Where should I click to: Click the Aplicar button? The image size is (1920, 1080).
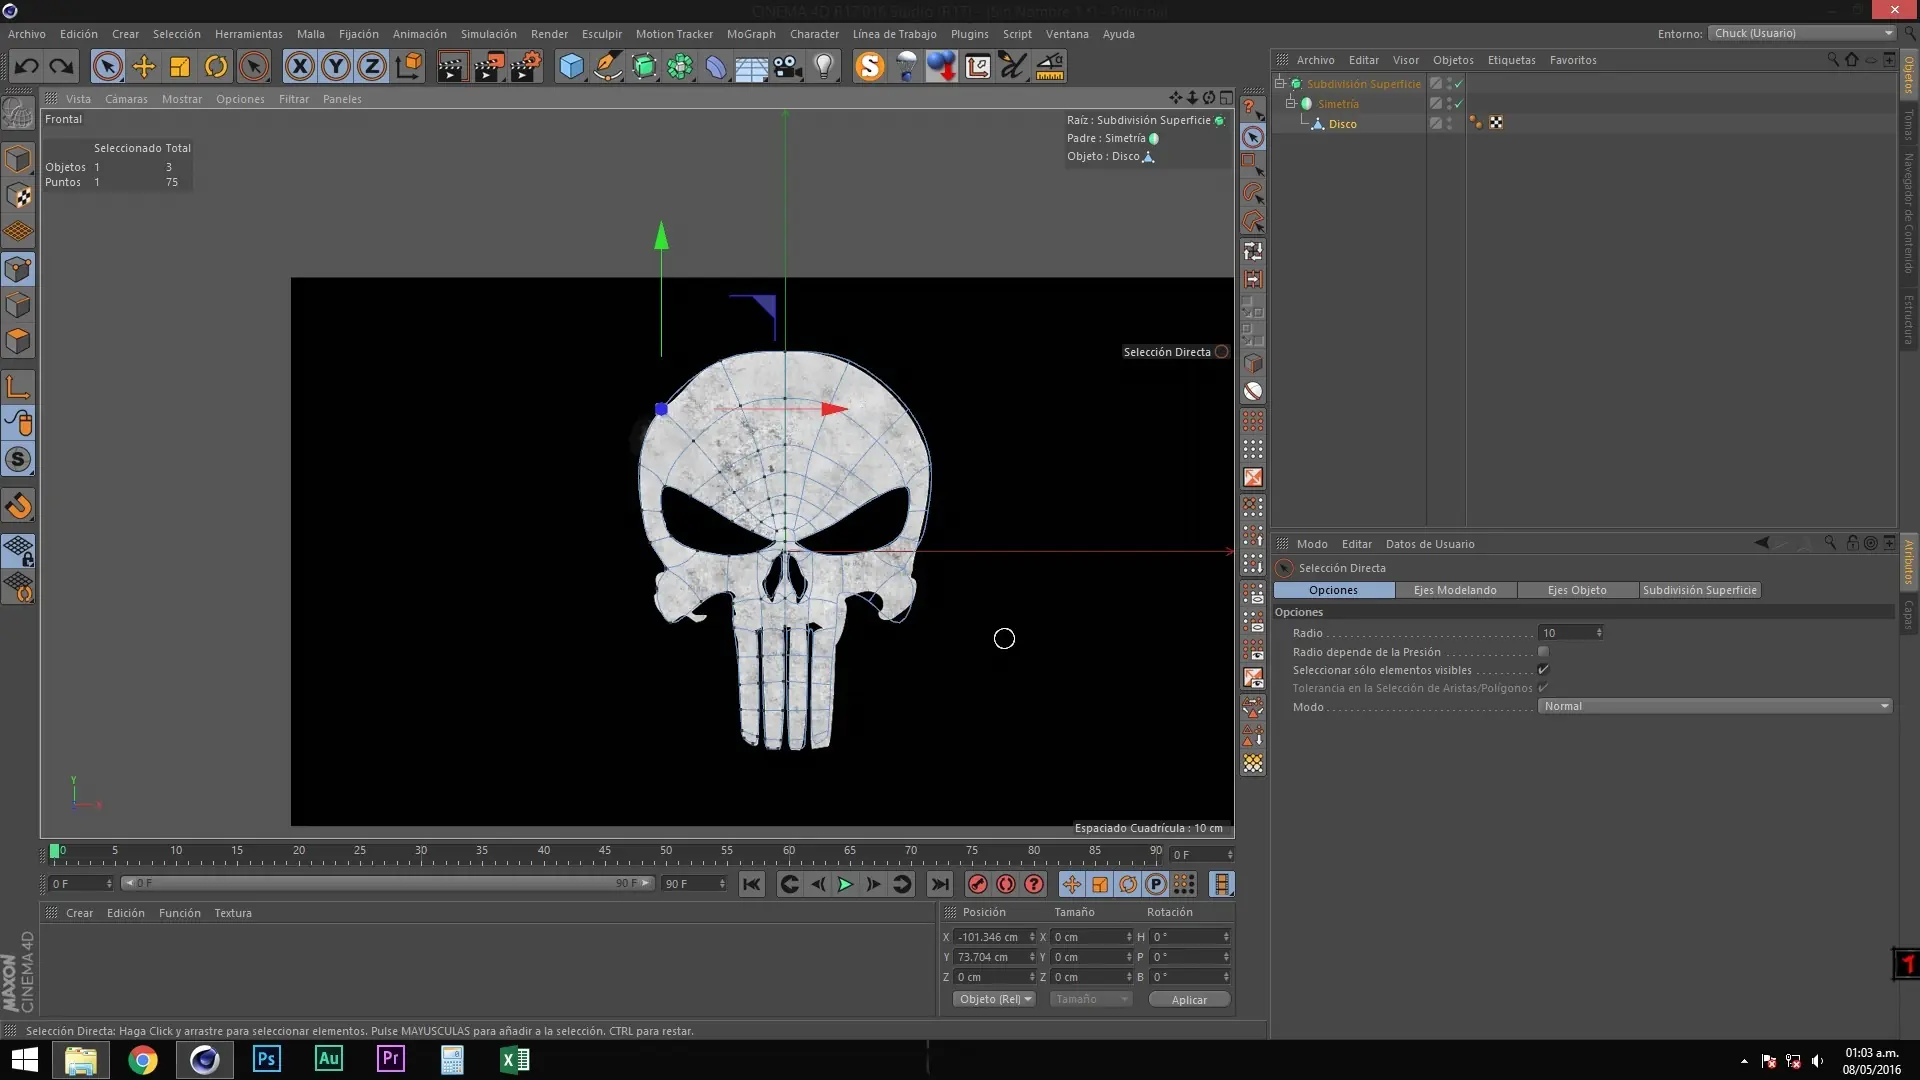(1189, 1000)
